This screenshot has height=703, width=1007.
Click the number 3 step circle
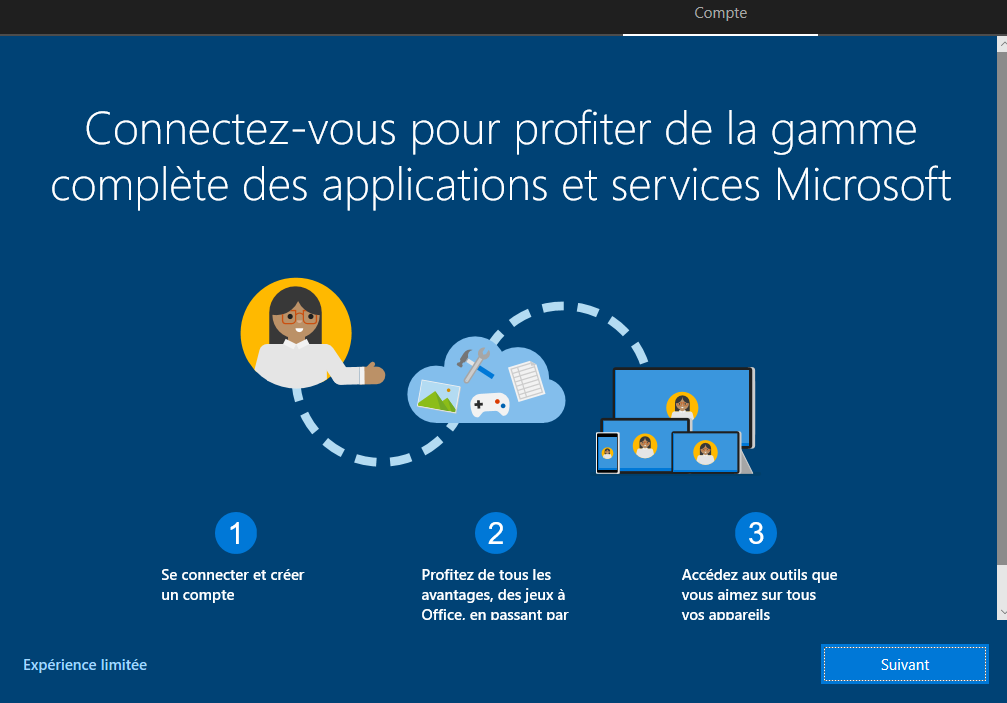coord(756,533)
